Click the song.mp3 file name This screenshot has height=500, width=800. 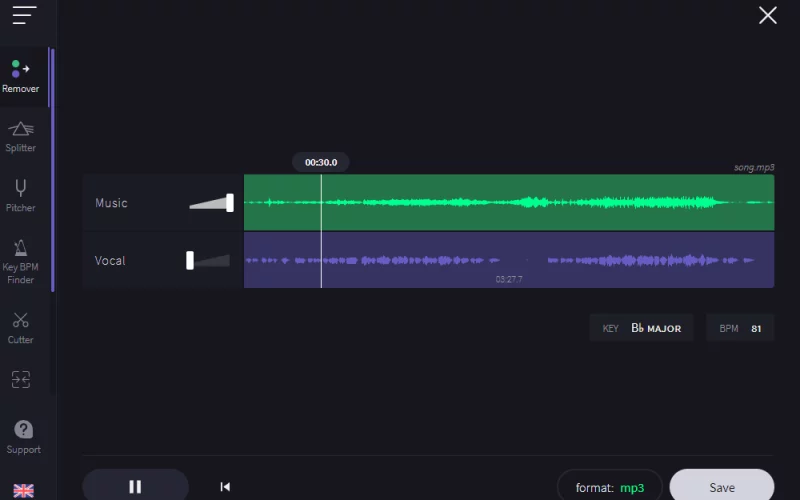coord(754,167)
